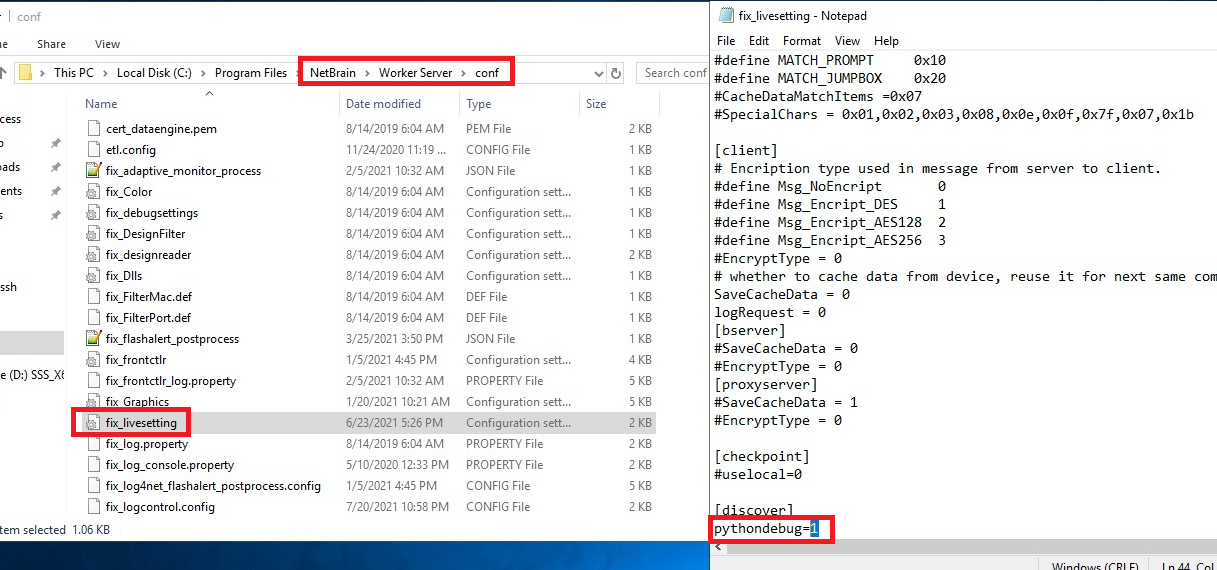
Task: Switch to the Share ribbon tab
Action: (x=51, y=44)
